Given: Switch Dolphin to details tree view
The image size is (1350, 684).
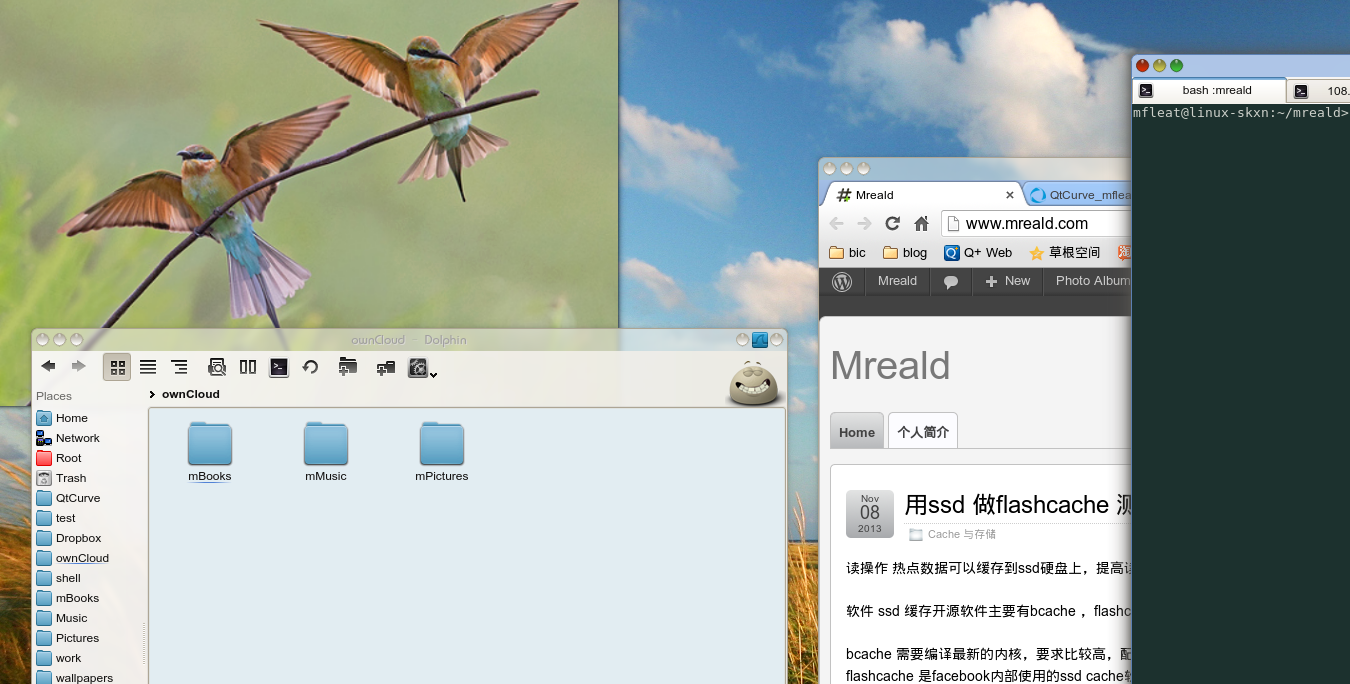Looking at the screenshot, I should pos(179,367).
